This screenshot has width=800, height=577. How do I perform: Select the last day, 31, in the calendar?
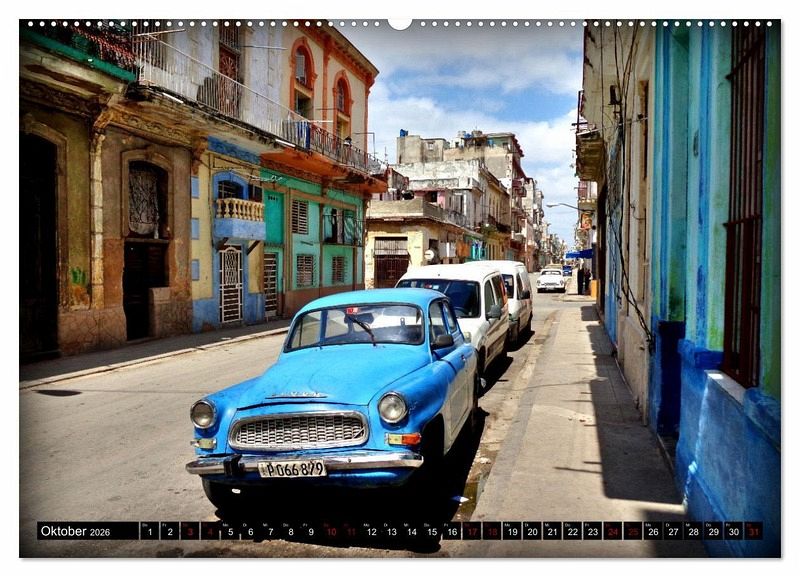[x=753, y=531]
